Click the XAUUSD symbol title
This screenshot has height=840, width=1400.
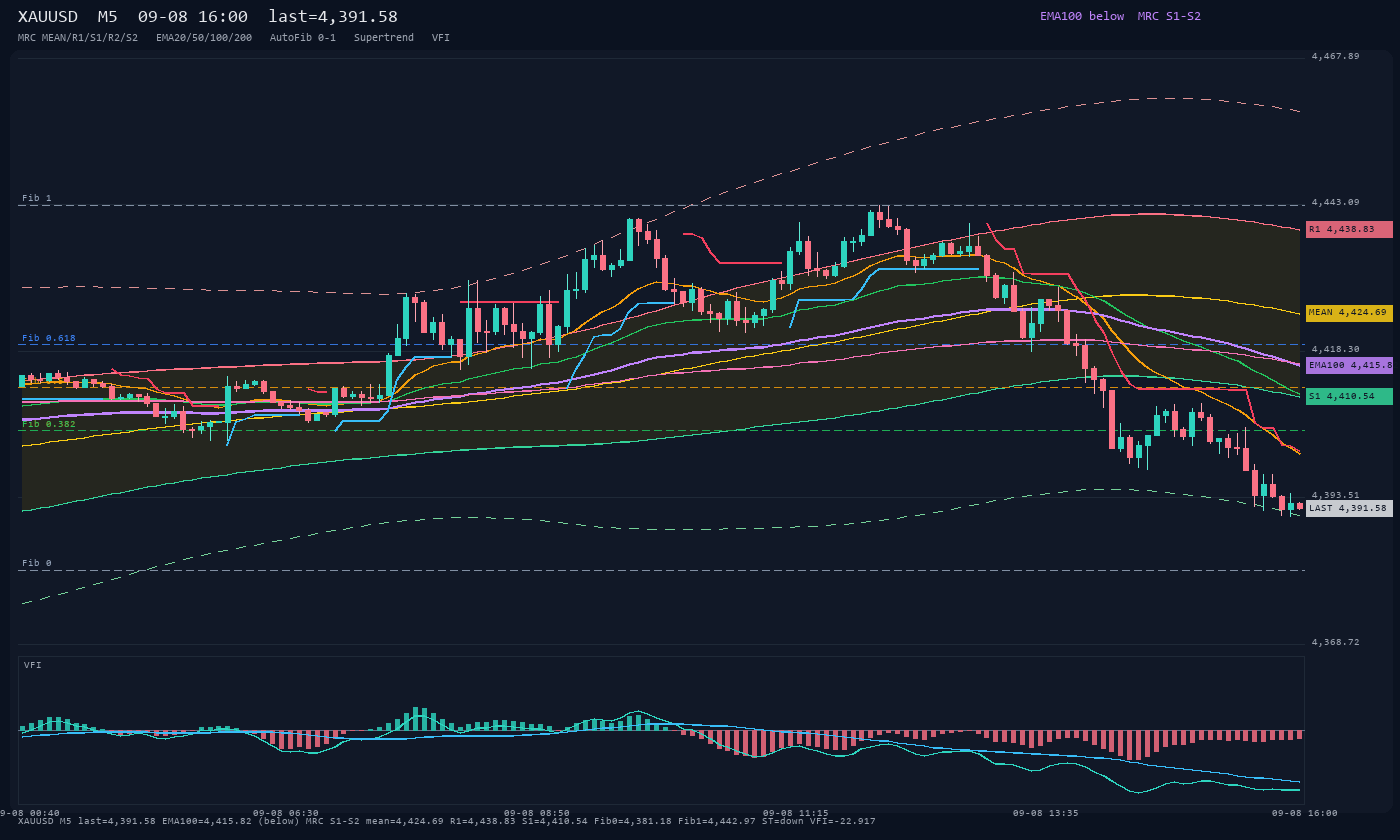coord(48,16)
